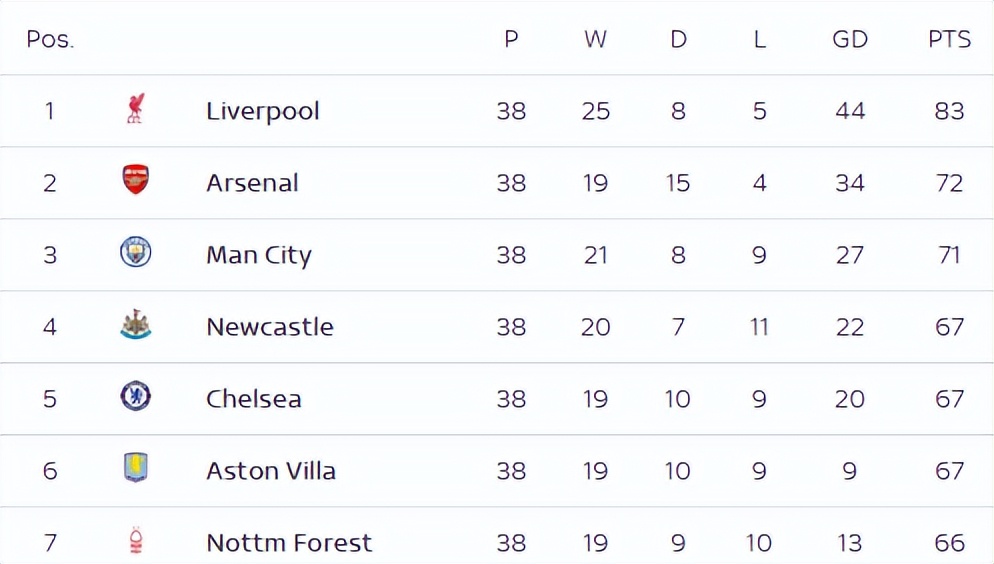
Task: Click Liverpool's 83 points value
Action: pos(949,110)
